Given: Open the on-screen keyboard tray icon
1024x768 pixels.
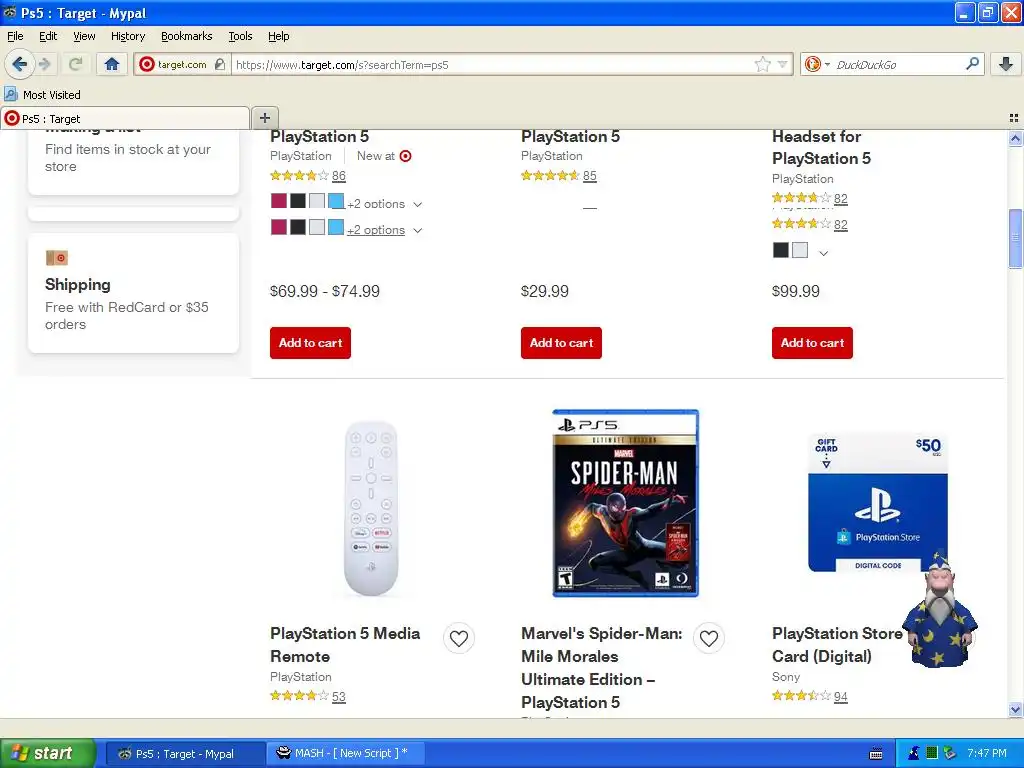Looking at the screenshot, I should [x=876, y=754].
